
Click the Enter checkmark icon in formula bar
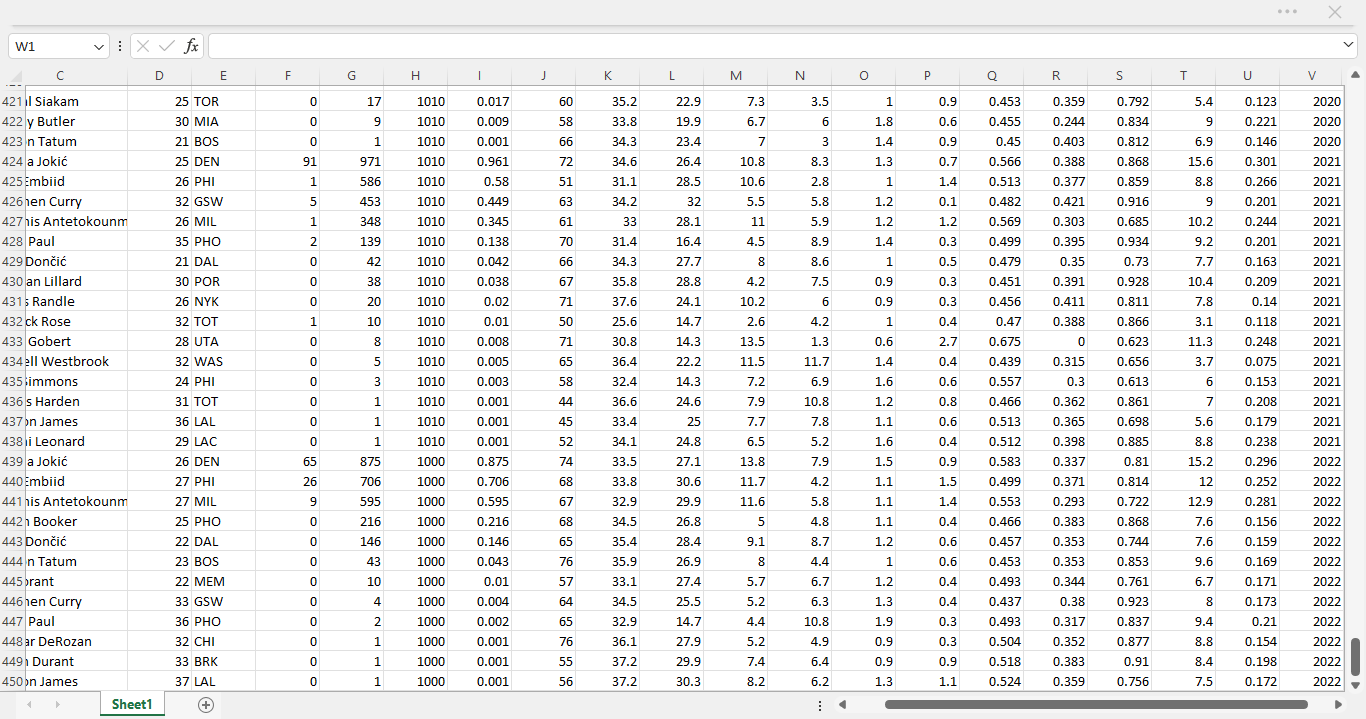click(x=167, y=46)
